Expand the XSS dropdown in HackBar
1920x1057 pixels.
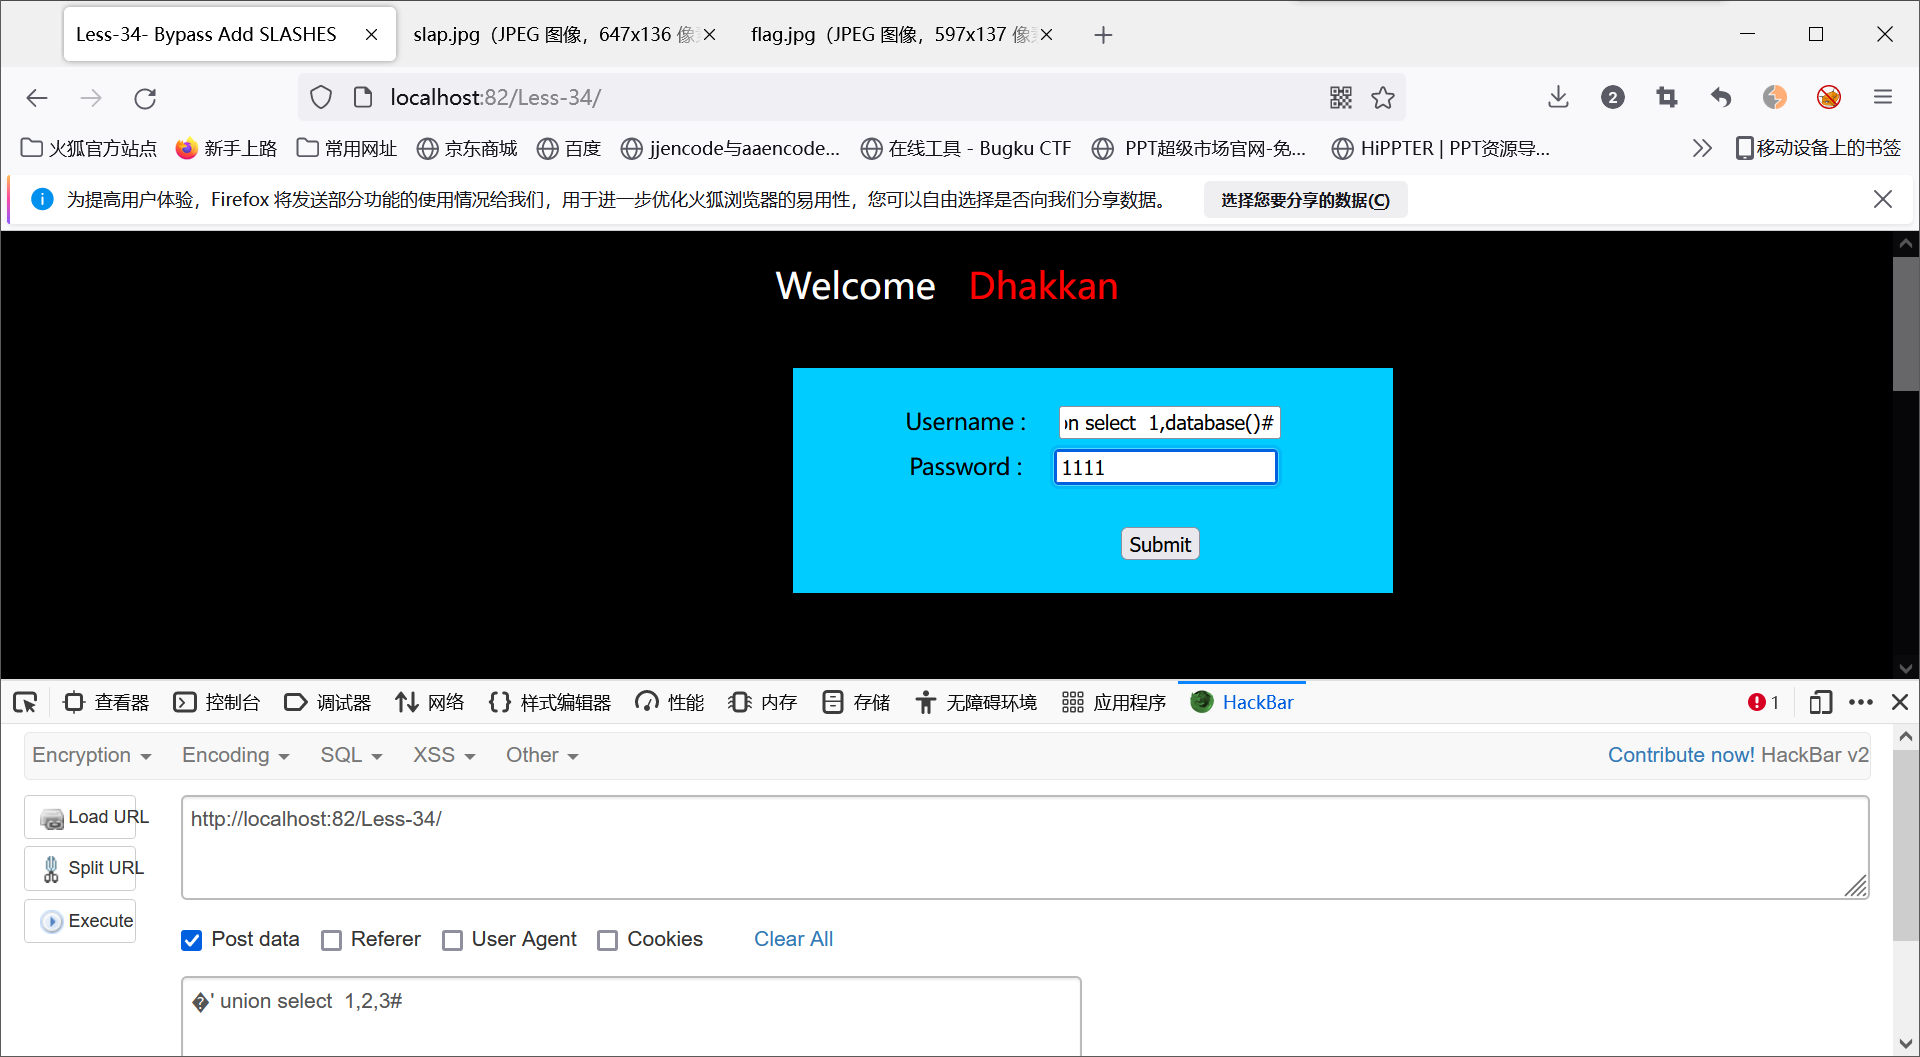point(443,755)
